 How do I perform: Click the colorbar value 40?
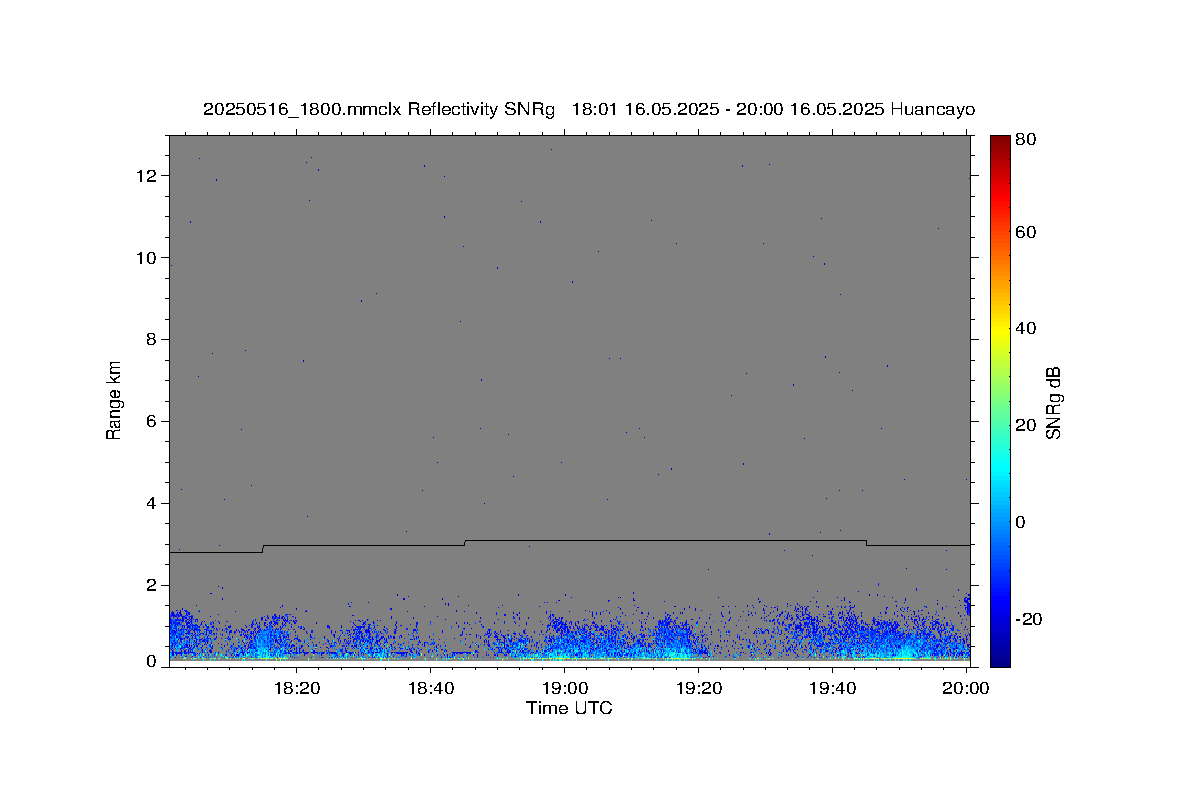click(x=1027, y=328)
